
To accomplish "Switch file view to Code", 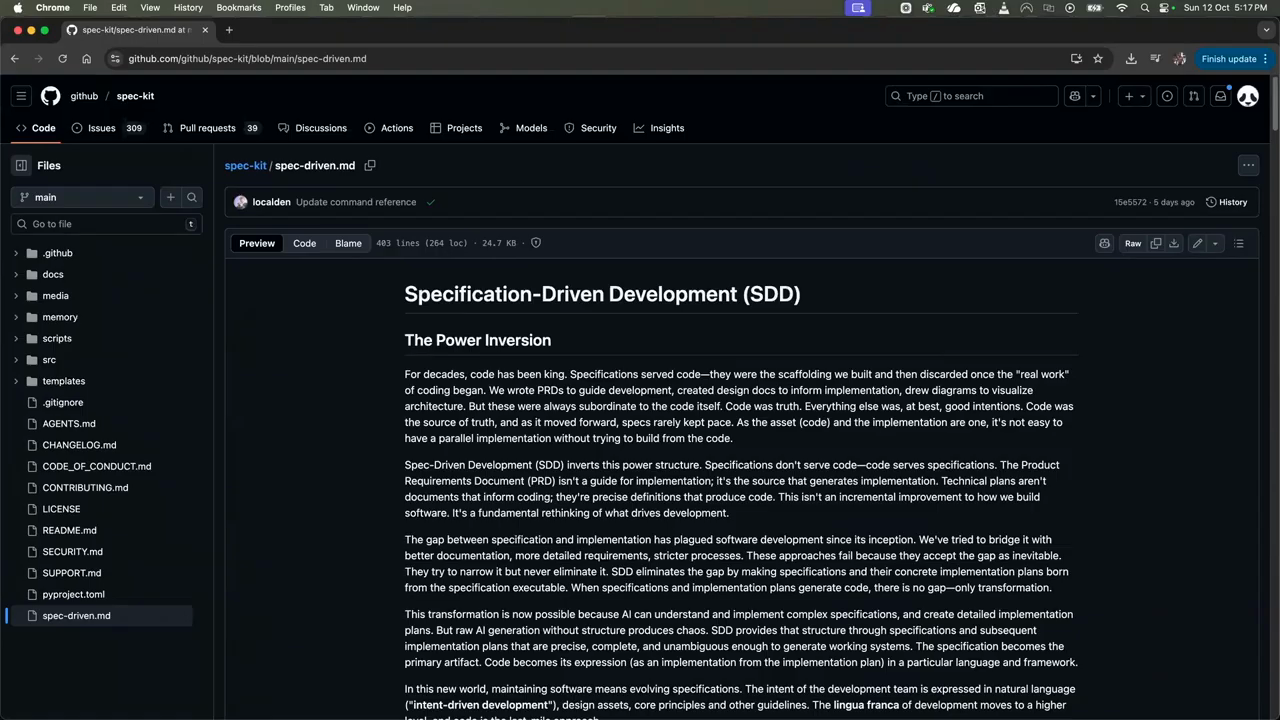I will (x=304, y=243).
